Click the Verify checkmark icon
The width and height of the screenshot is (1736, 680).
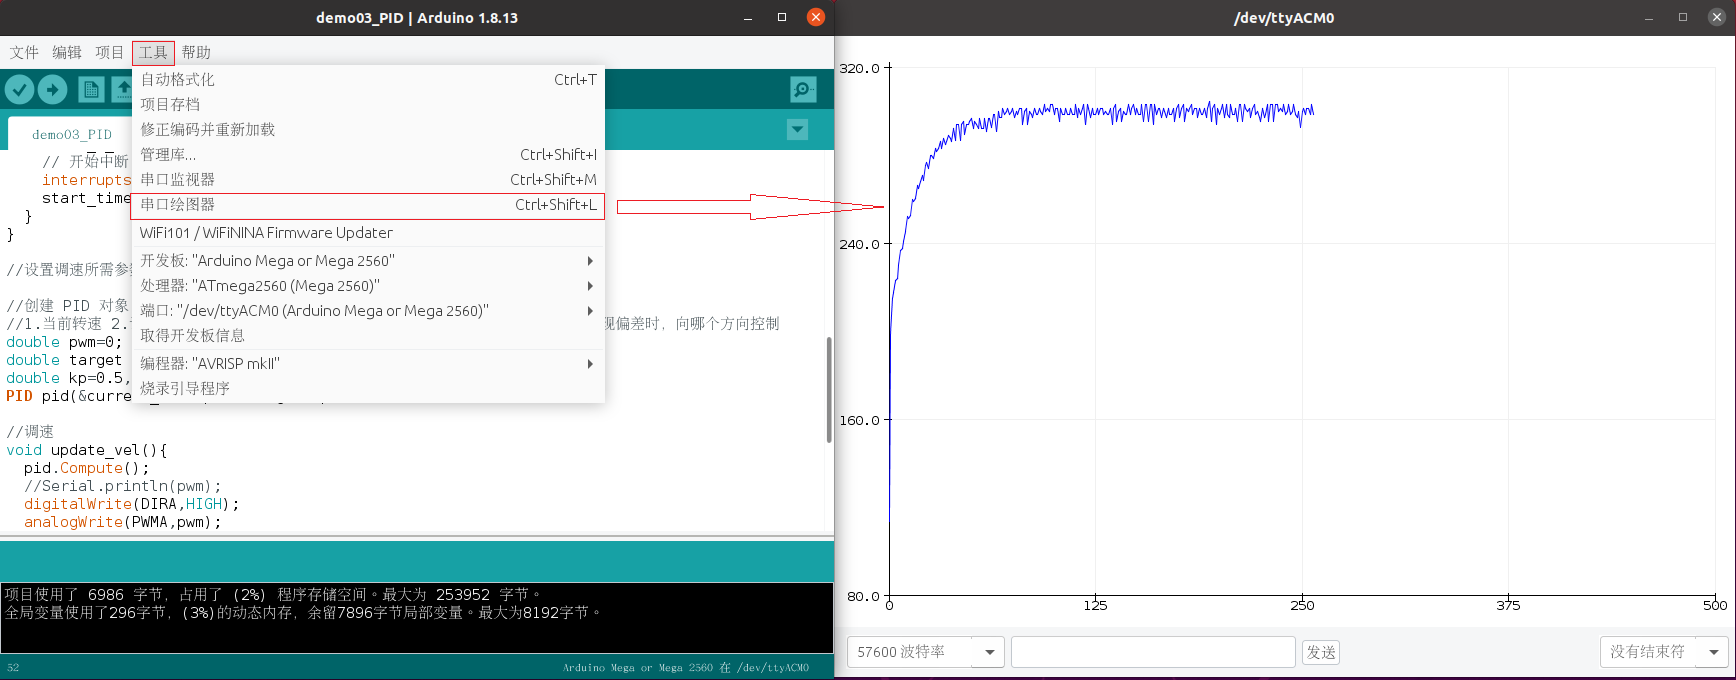19,90
